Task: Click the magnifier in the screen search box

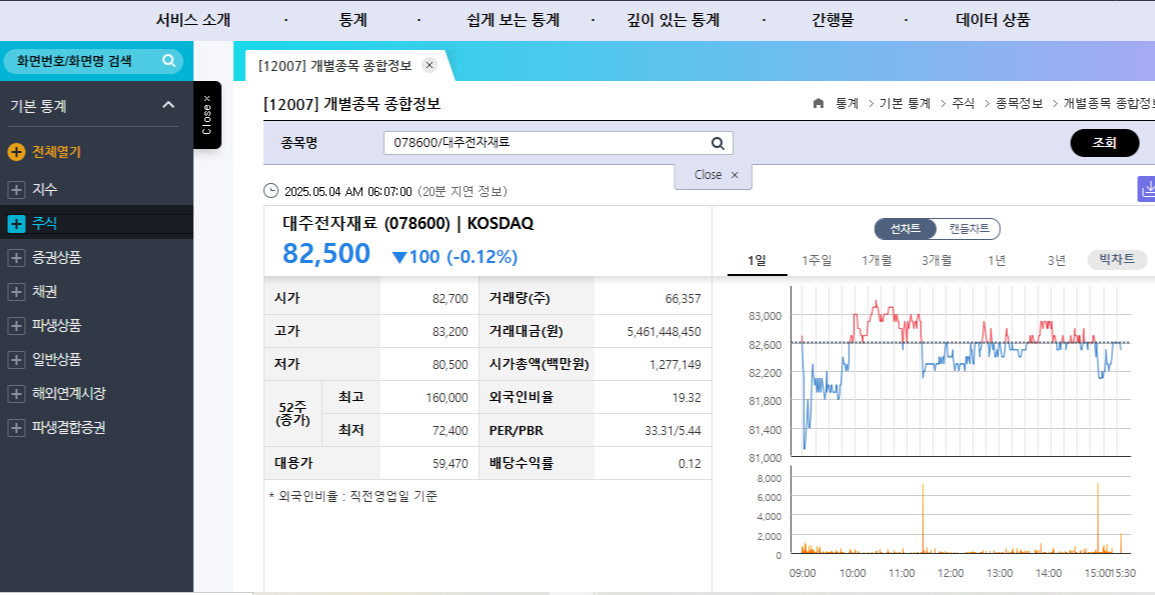Action: [x=169, y=60]
